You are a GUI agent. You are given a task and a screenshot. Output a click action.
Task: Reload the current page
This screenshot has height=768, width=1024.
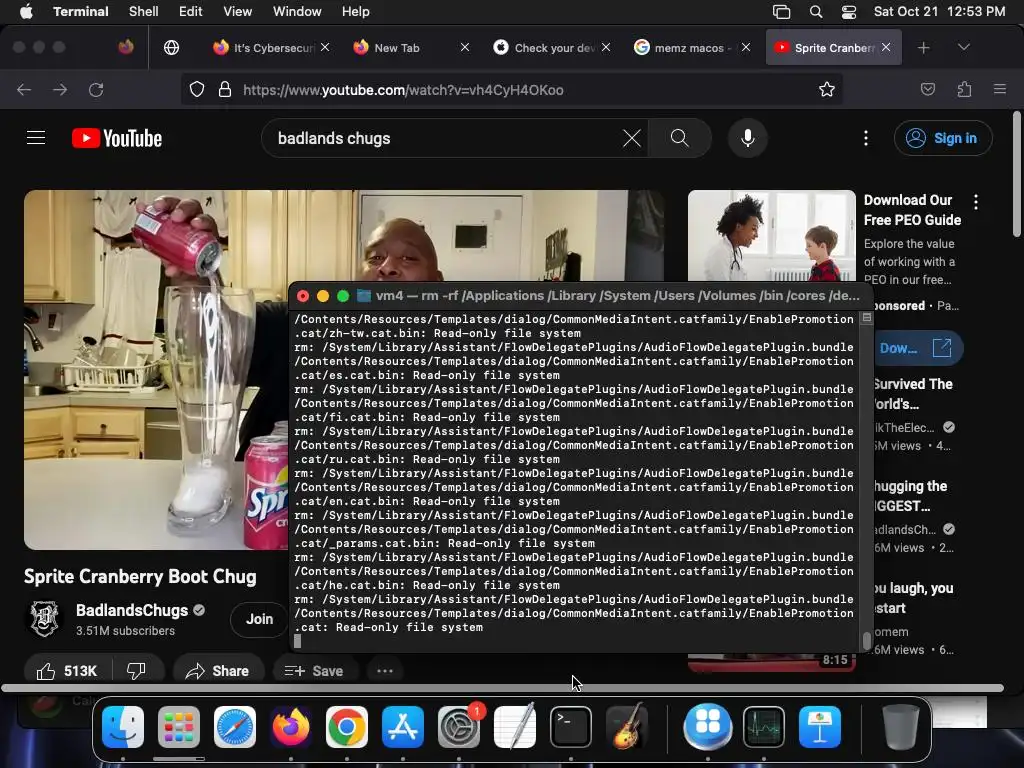(x=97, y=89)
